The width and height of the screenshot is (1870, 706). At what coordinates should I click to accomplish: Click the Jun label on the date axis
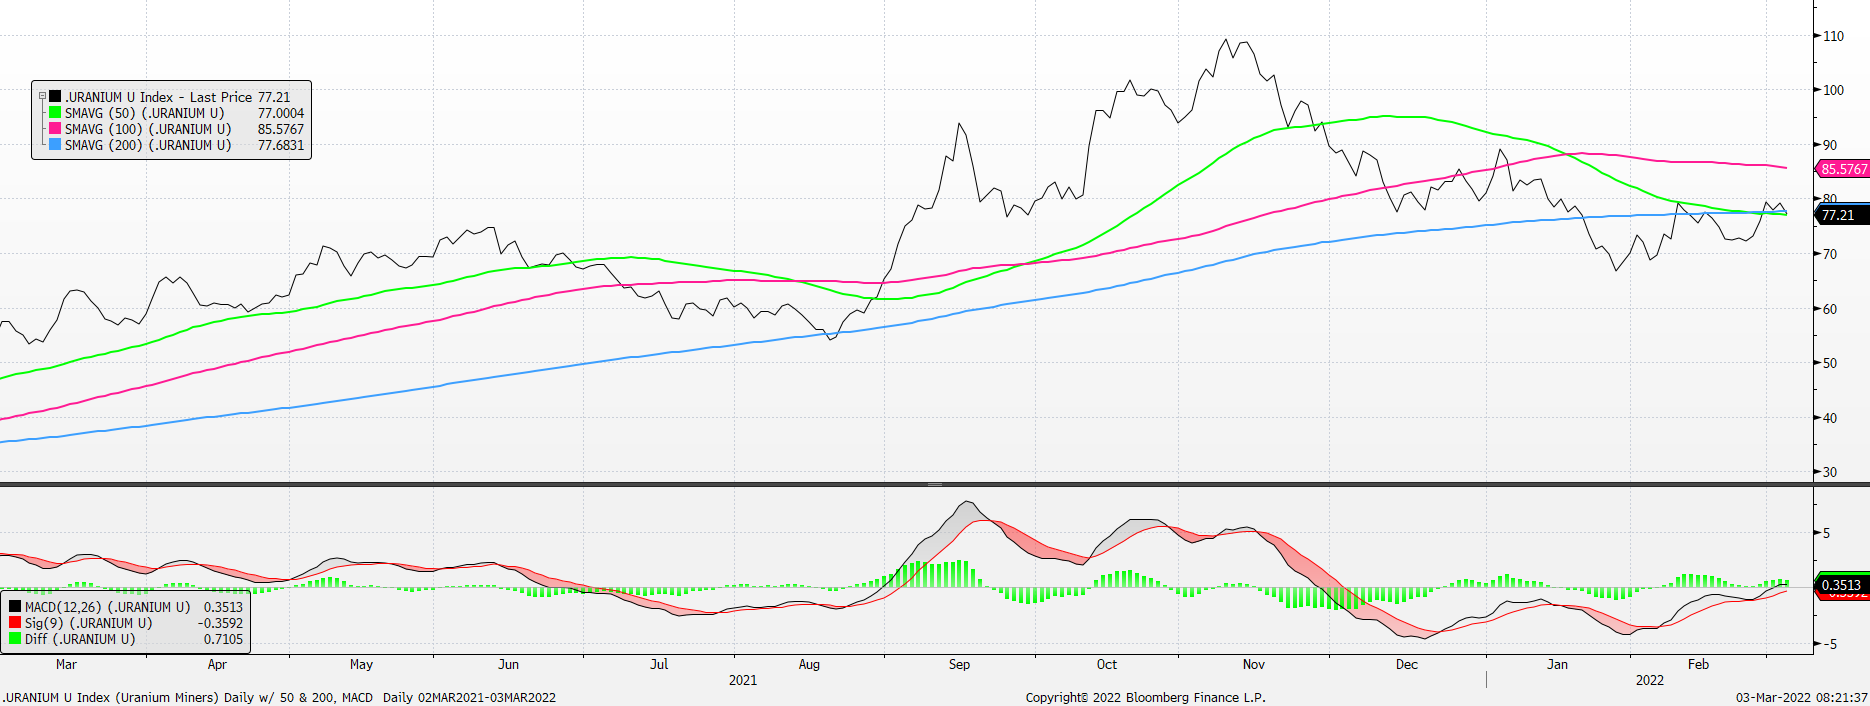click(x=508, y=664)
